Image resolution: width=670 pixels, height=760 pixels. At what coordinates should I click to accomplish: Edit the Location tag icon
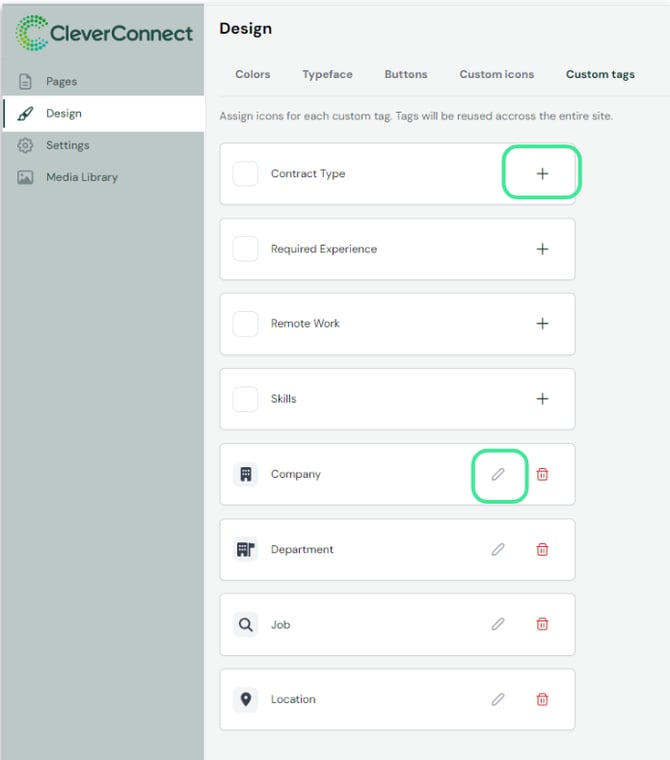pos(498,699)
